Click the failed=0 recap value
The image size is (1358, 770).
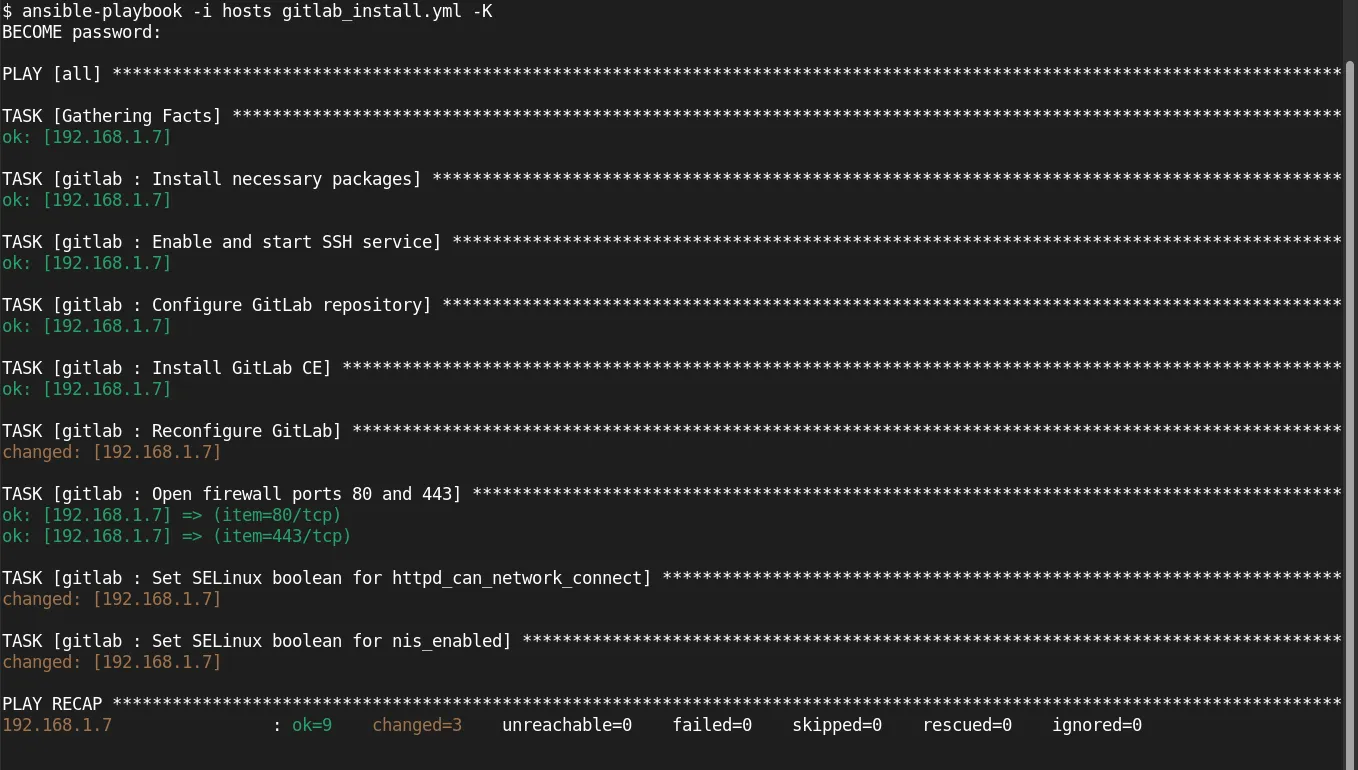(x=712, y=725)
